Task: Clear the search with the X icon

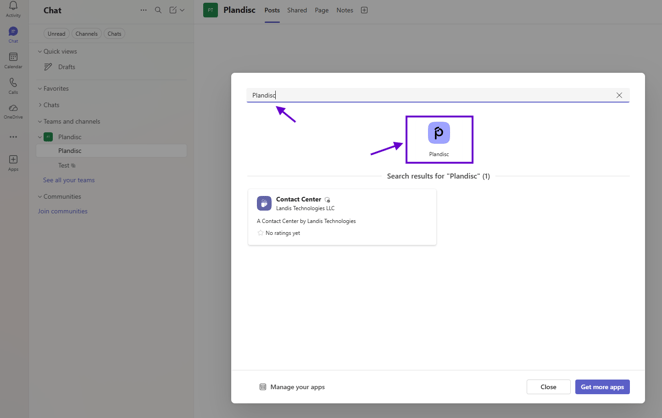Action: point(619,95)
